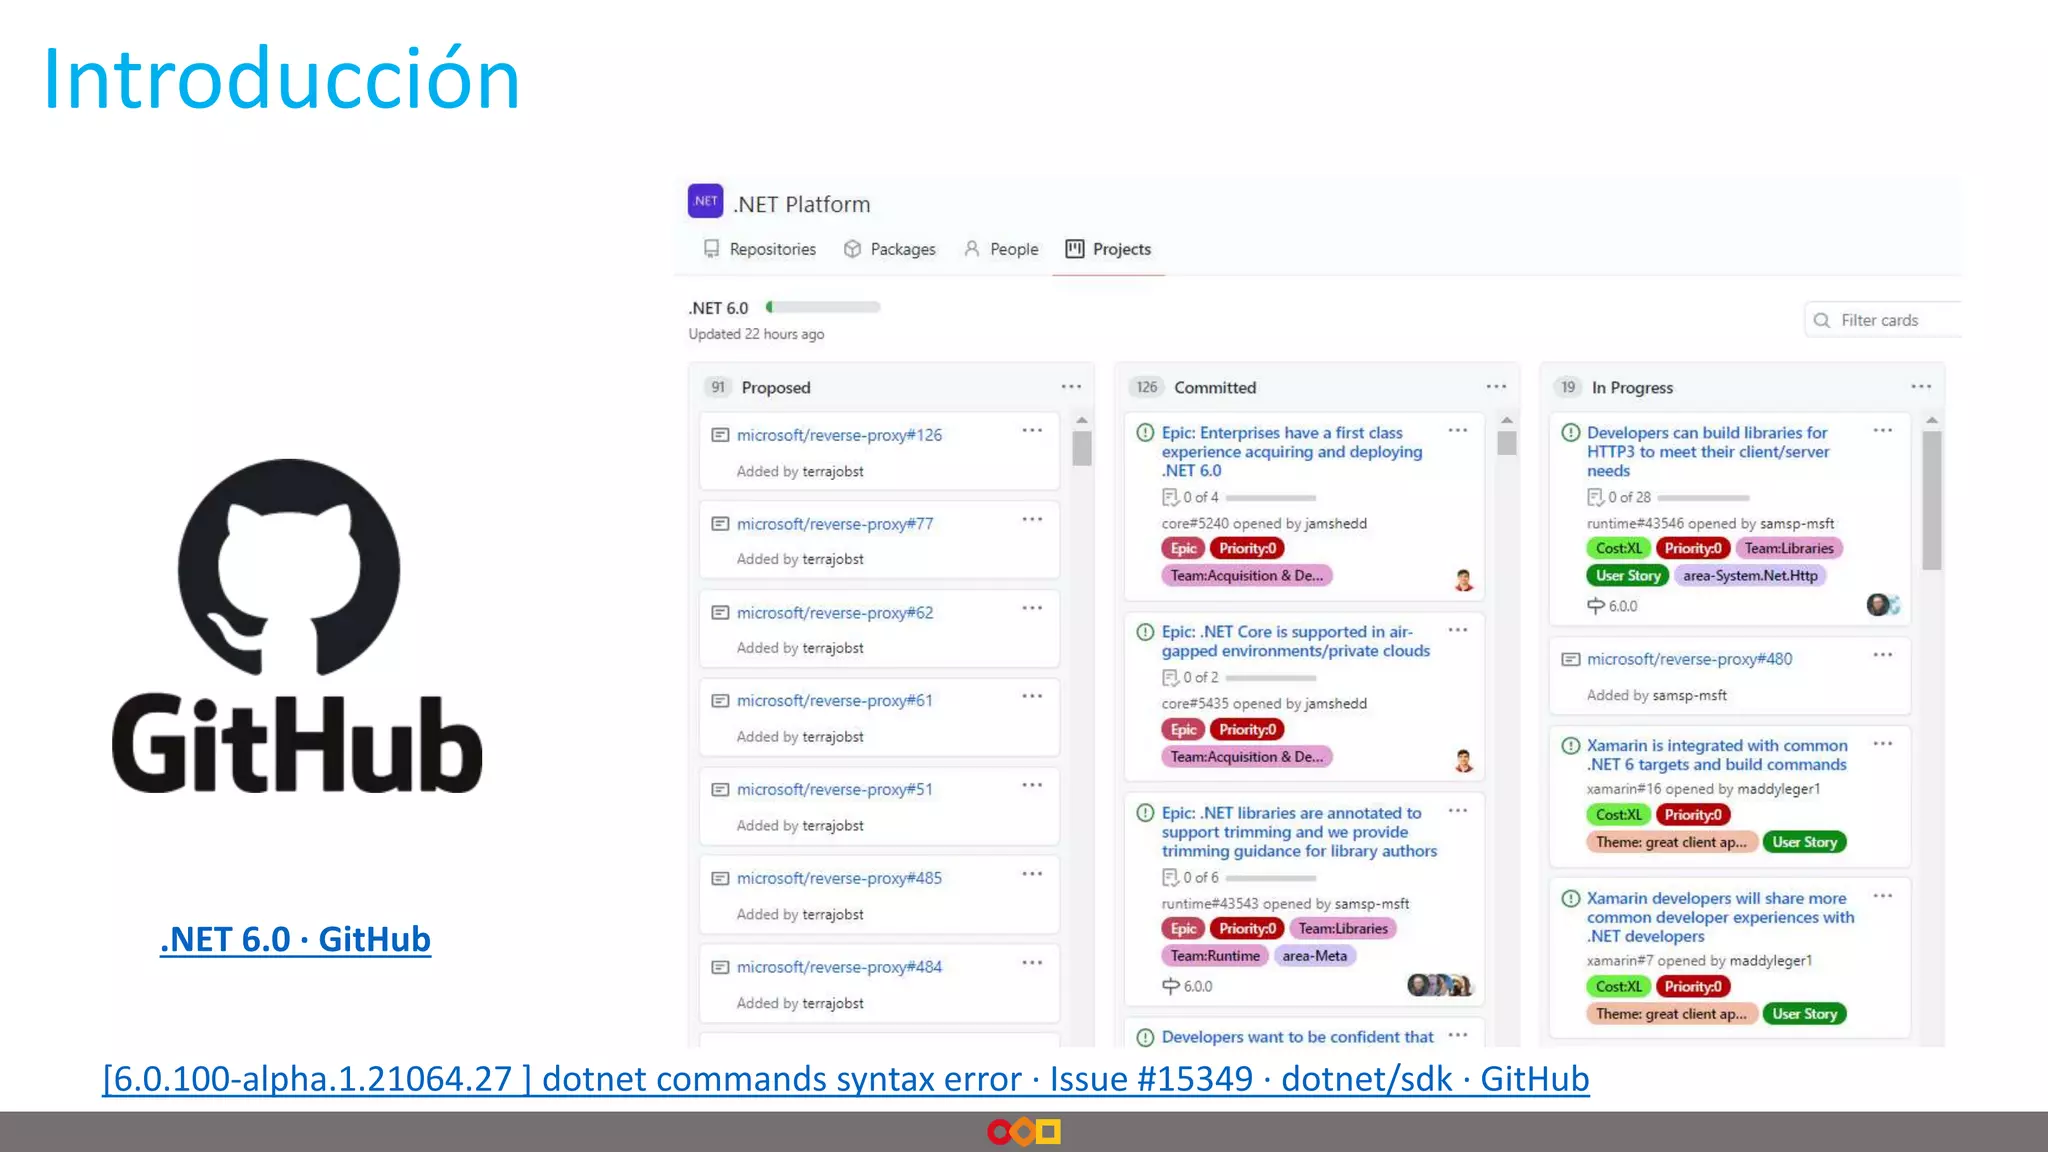Open the Proposed column options menu
This screenshot has width=2048, height=1152.
click(x=1071, y=387)
